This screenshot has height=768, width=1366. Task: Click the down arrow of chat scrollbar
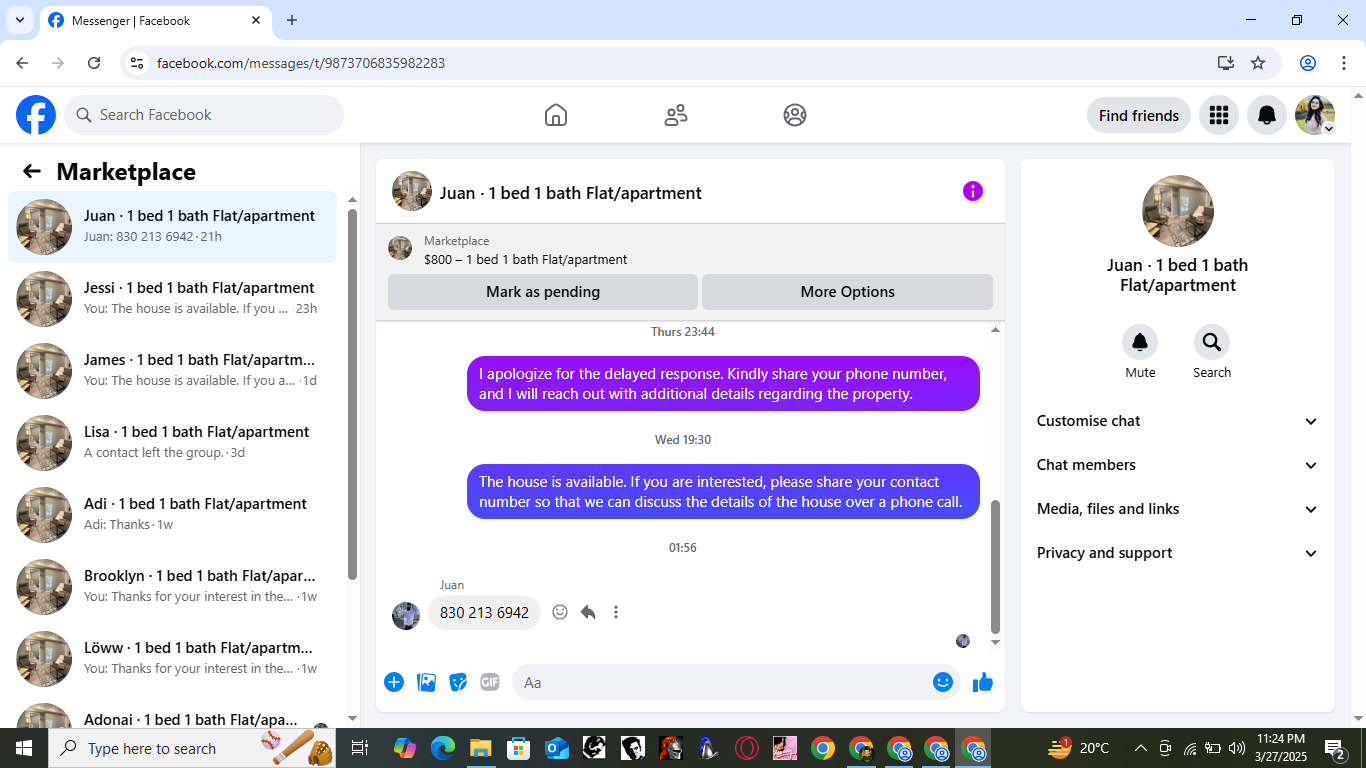click(995, 642)
